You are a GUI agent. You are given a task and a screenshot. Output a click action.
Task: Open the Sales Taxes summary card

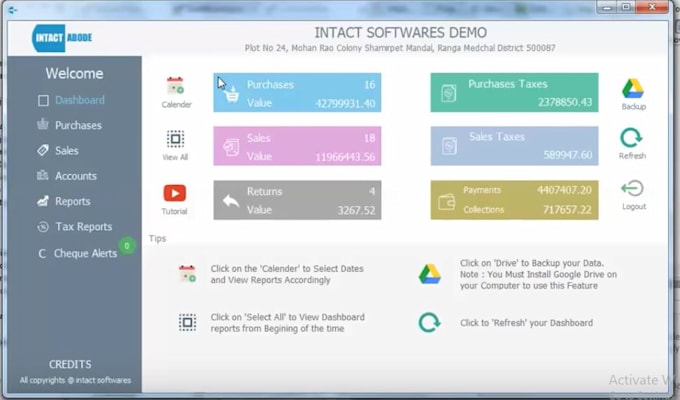[x=514, y=146]
